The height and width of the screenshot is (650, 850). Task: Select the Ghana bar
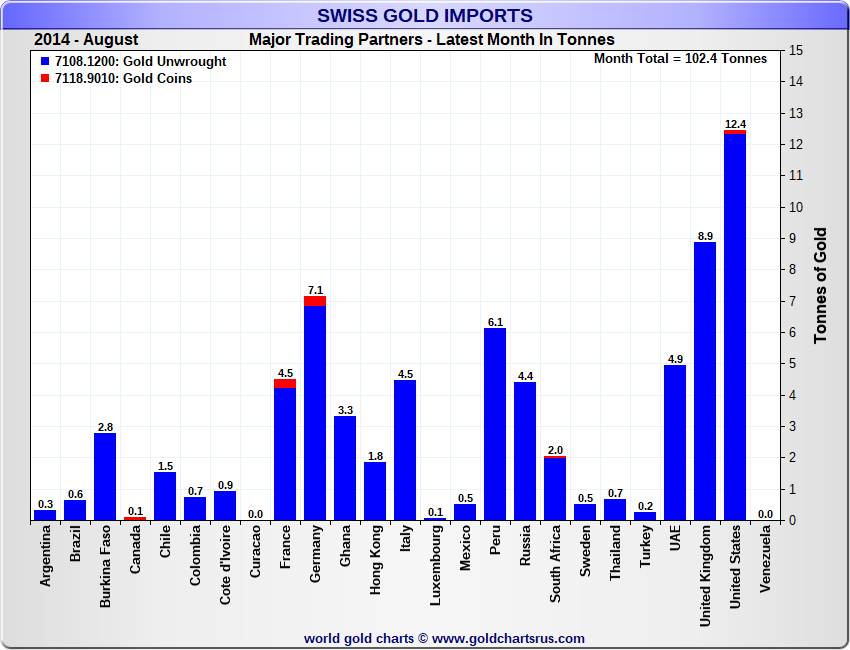click(345, 467)
